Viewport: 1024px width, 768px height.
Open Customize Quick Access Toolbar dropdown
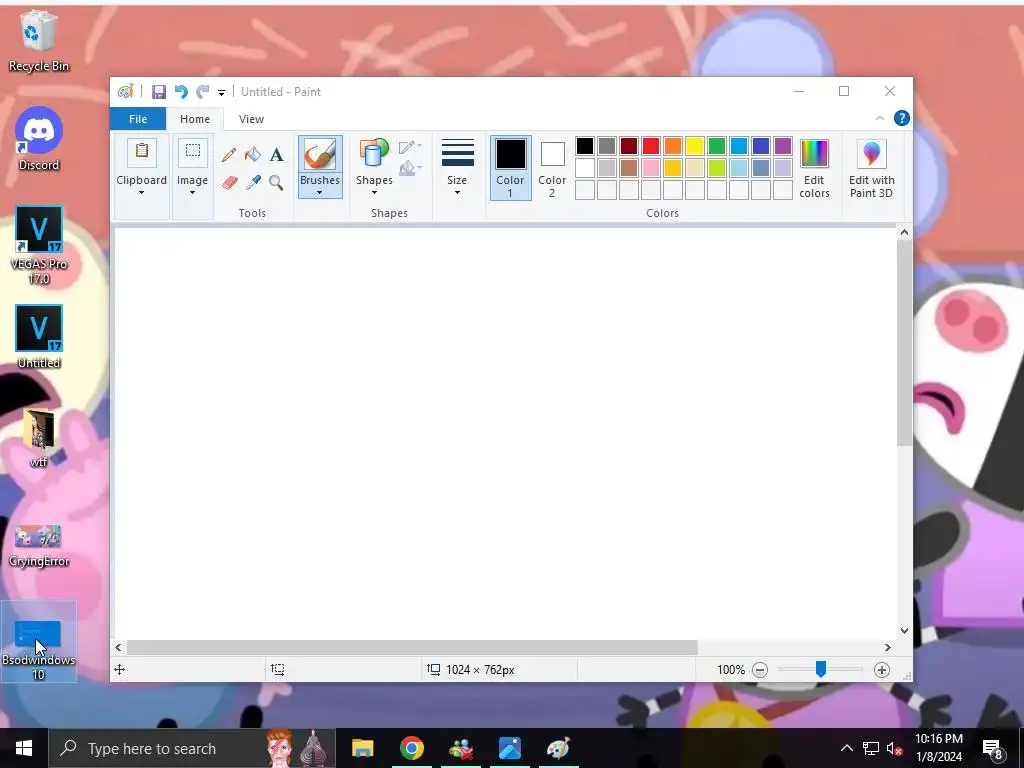point(221,93)
